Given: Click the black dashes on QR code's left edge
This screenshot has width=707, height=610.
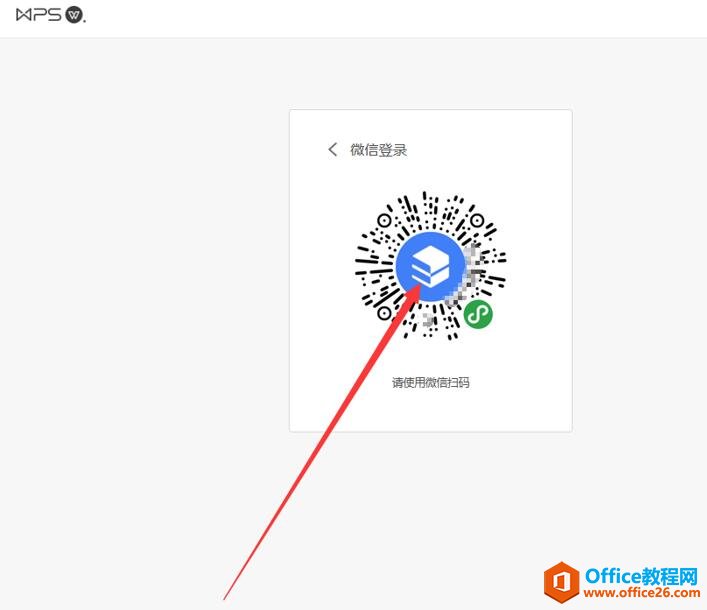Looking at the screenshot, I should point(367,266).
